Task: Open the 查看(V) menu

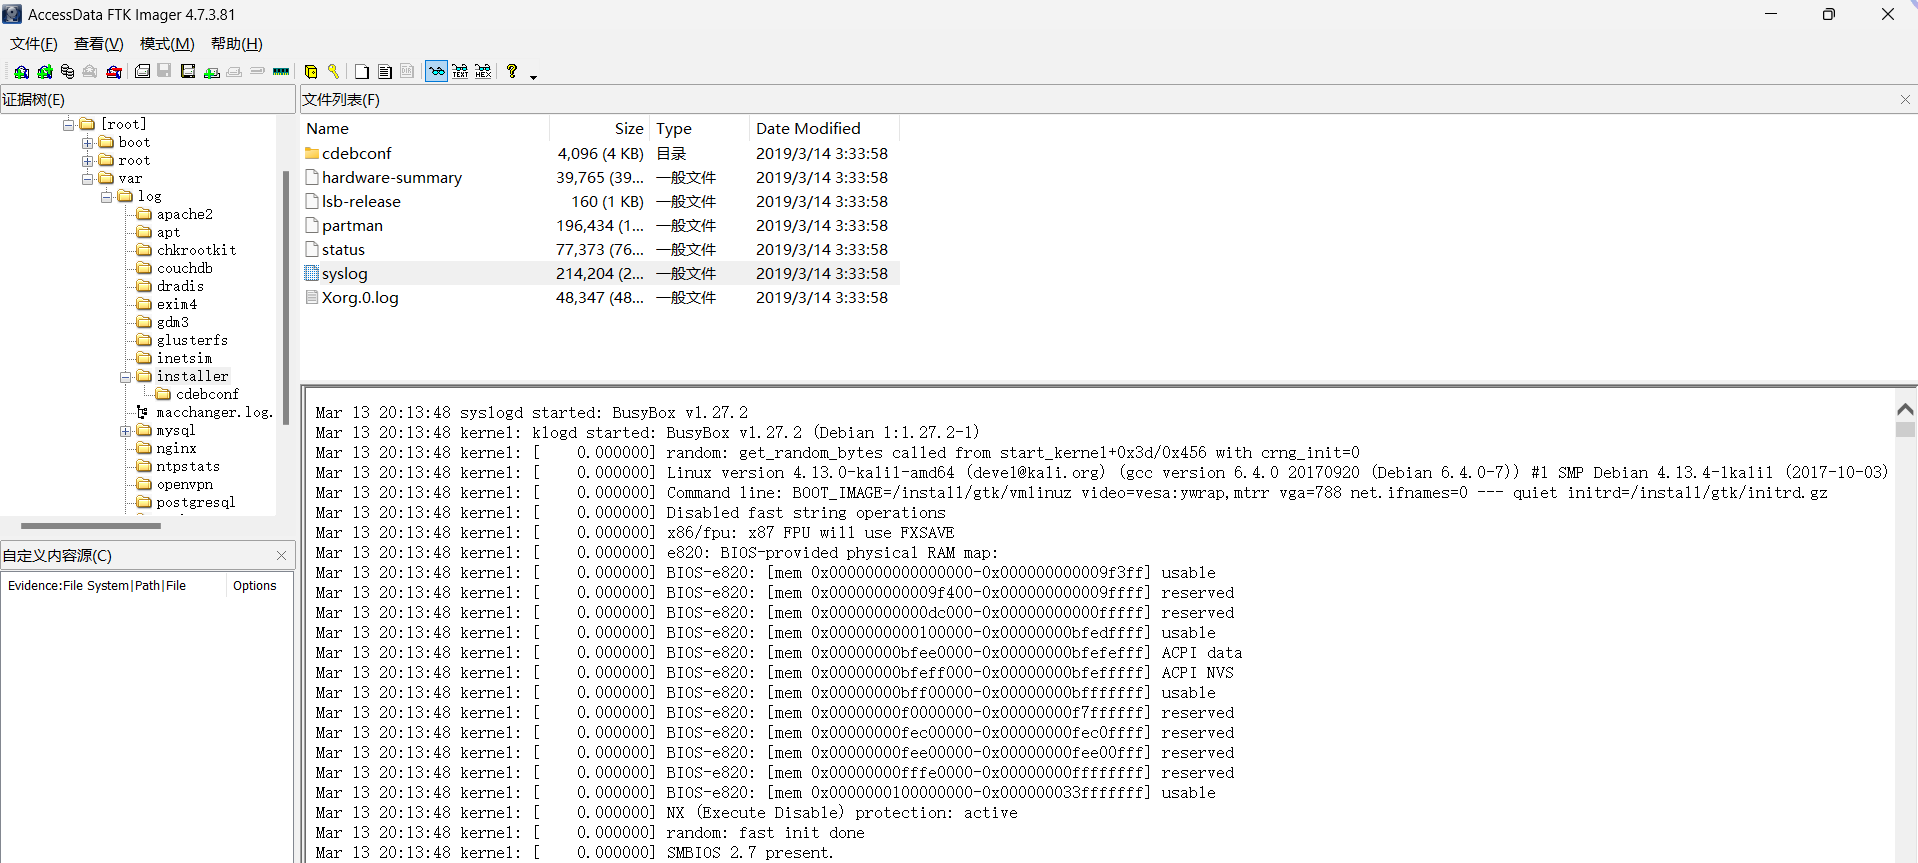Action: click(x=99, y=44)
